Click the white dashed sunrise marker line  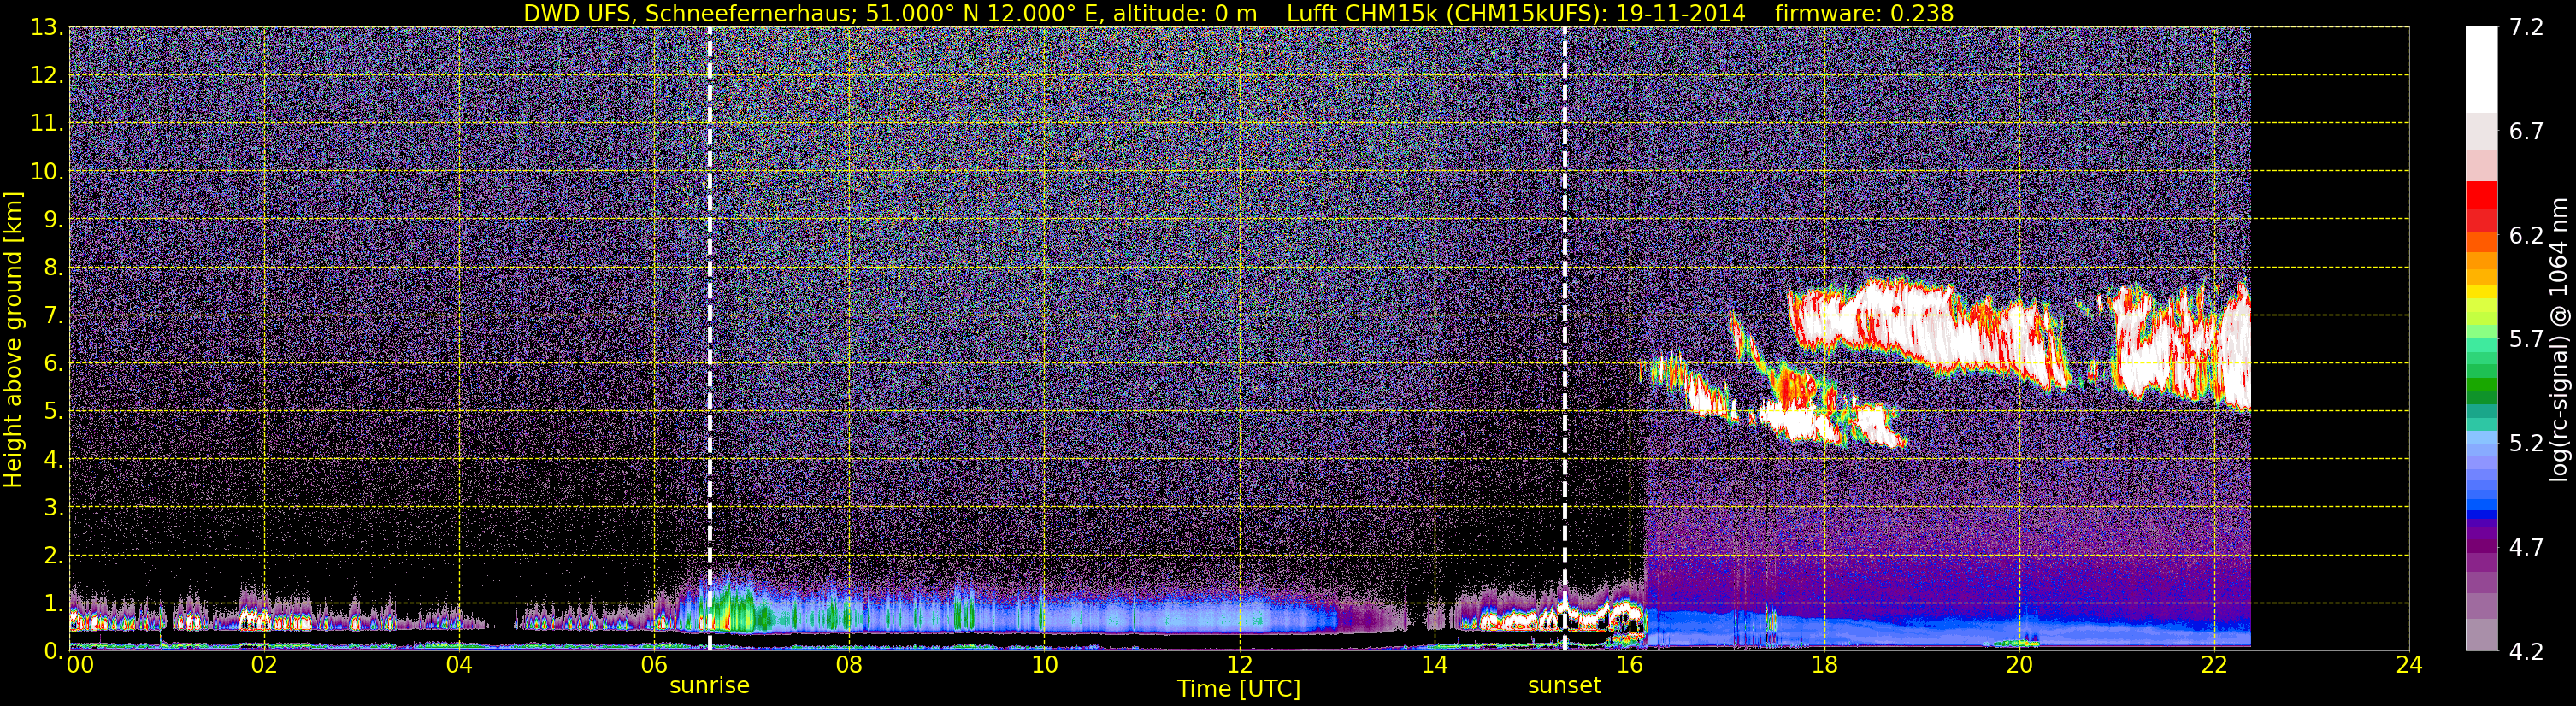(x=709, y=339)
